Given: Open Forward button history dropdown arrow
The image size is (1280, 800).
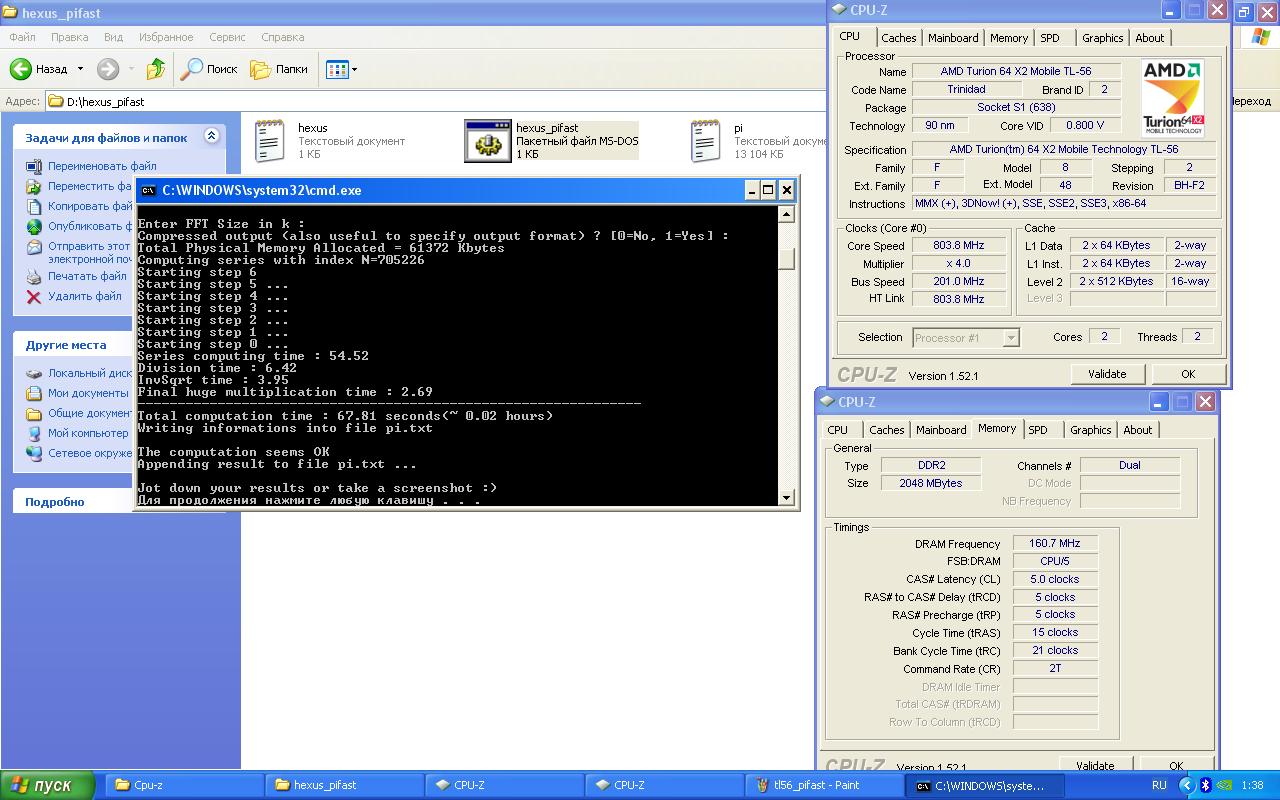Looking at the screenshot, I should [130, 70].
